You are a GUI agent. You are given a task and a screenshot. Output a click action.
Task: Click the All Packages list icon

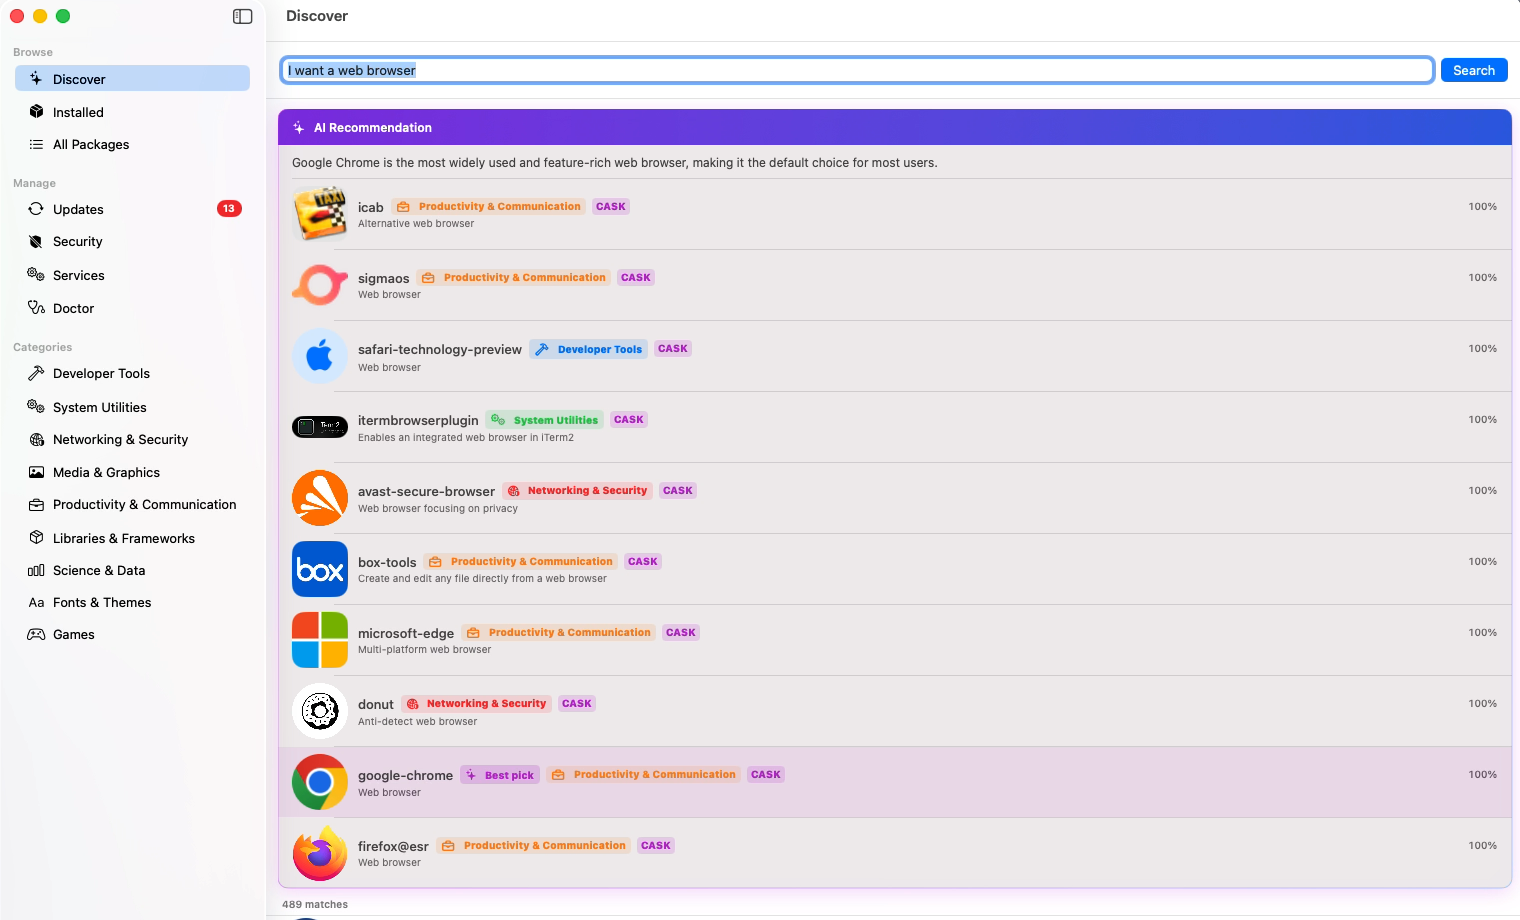click(x=36, y=144)
